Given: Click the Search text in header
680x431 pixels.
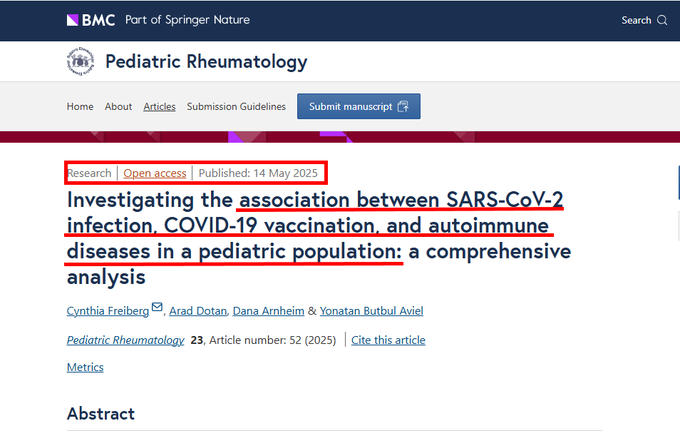Looking at the screenshot, I should click(x=636, y=20).
